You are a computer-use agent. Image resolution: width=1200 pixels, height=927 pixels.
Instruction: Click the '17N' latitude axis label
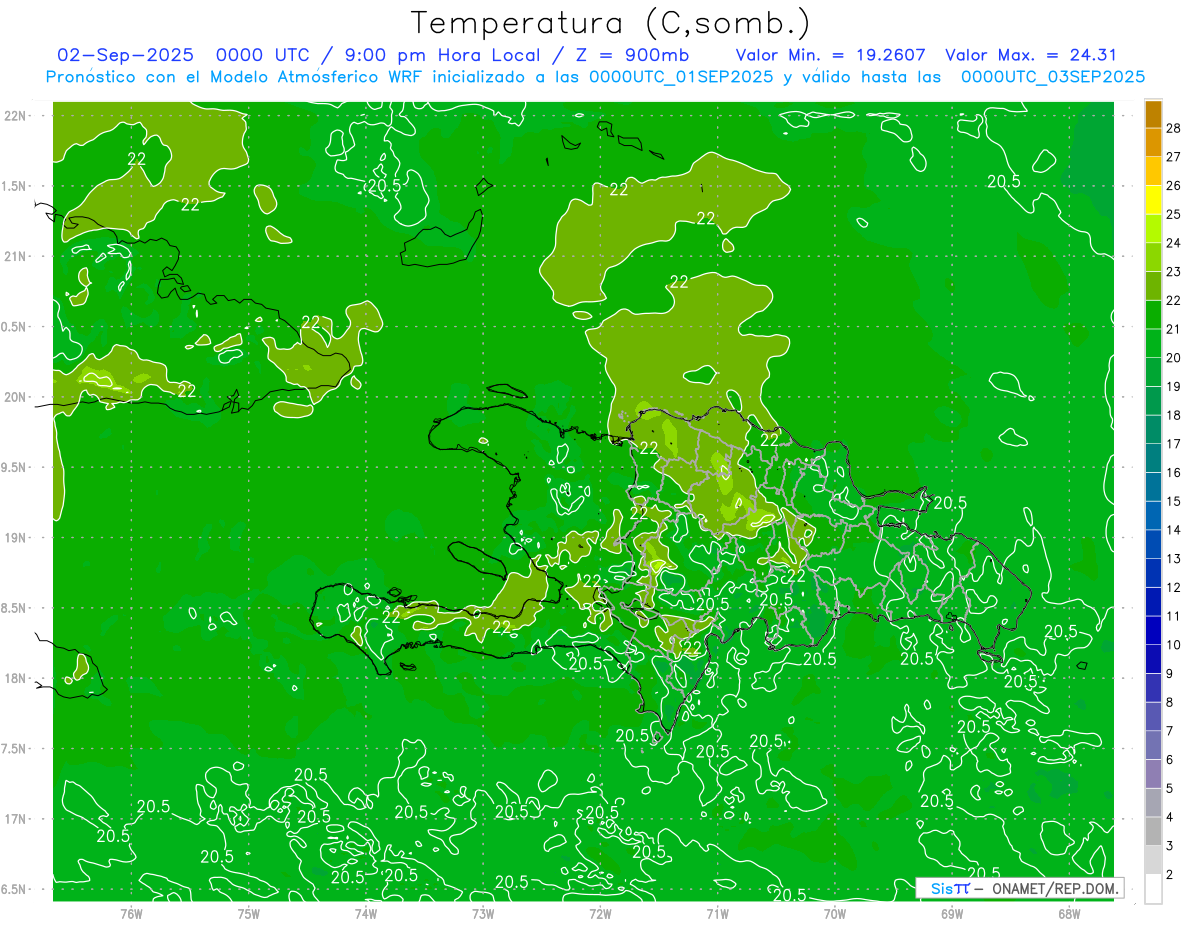point(15,819)
